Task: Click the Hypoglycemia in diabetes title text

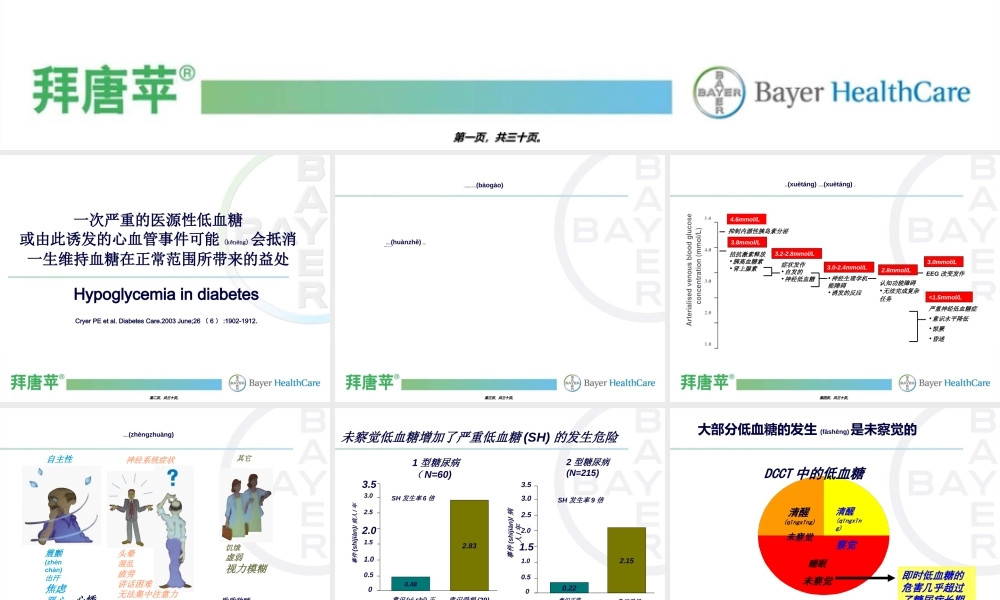Action: 165,294
